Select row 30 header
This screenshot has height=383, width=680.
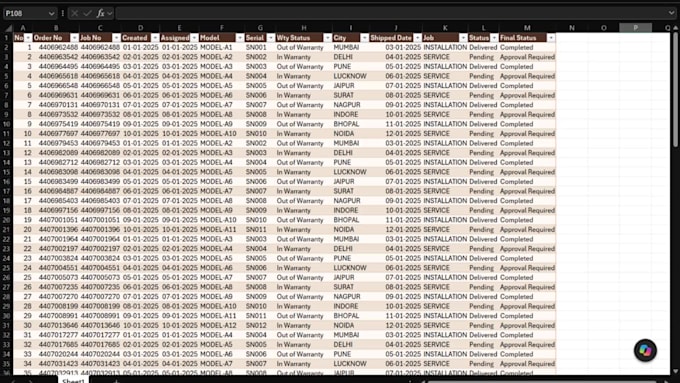[x=7, y=316]
